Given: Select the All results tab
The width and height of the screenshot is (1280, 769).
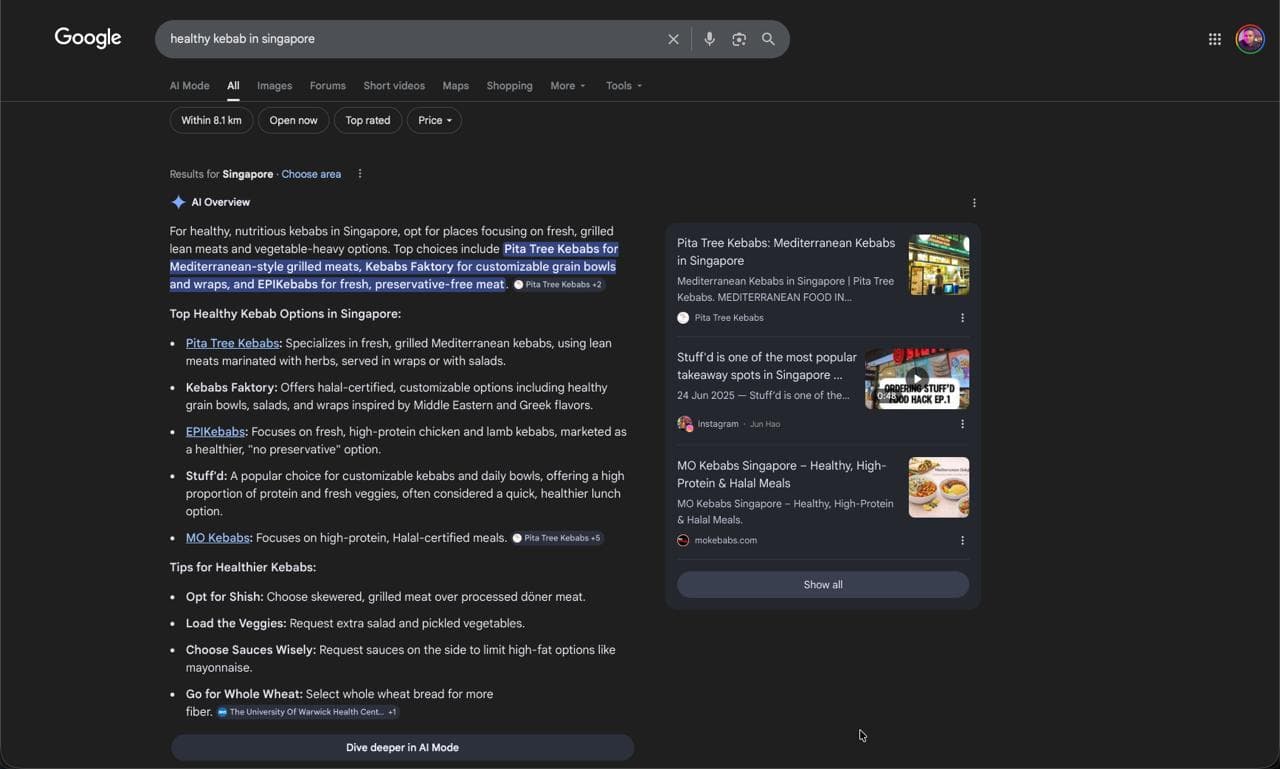Looking at the screenshot, I should (x=233, y=86).
